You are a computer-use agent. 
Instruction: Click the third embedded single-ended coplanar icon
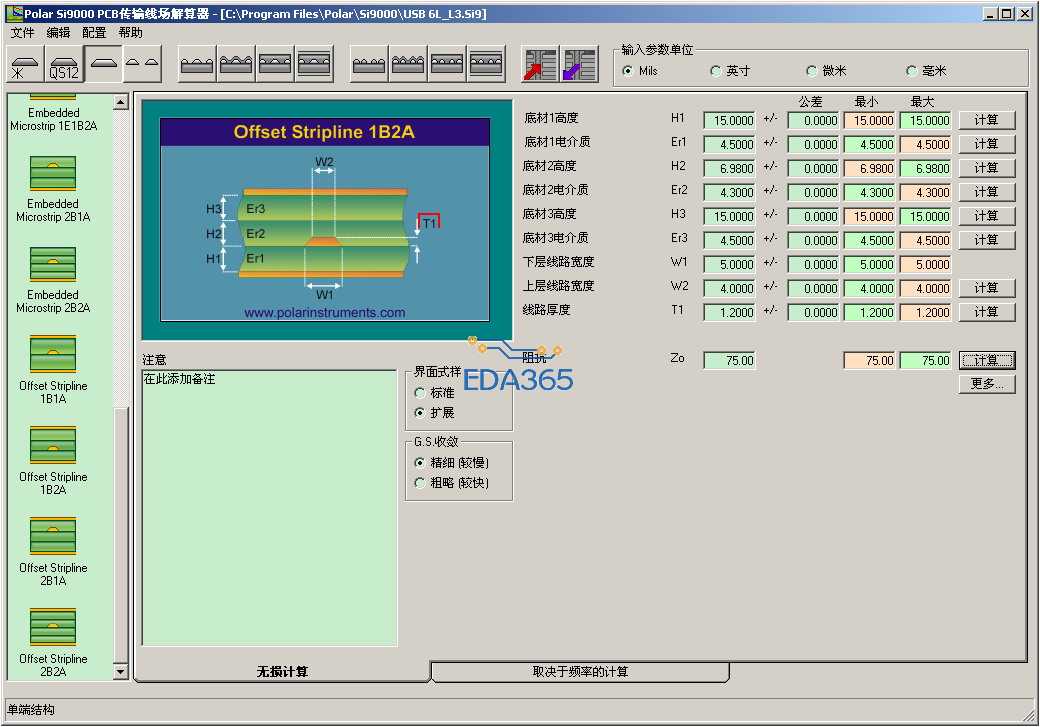(275, 64)
